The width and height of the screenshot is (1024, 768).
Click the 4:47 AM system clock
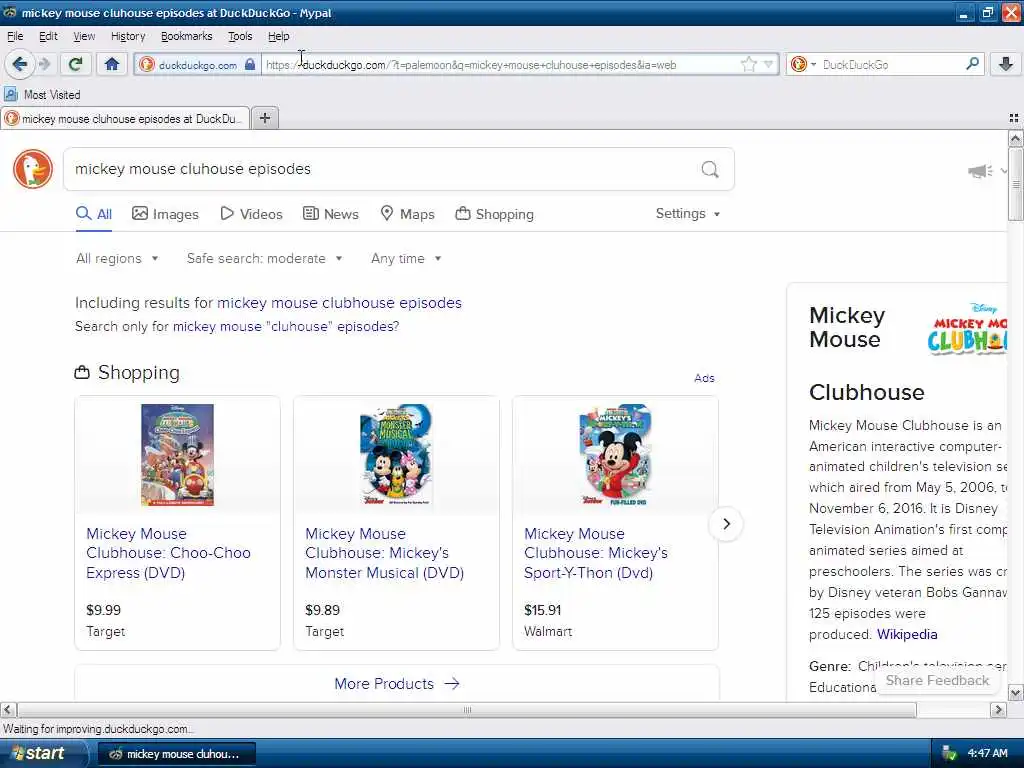point(987,754)
